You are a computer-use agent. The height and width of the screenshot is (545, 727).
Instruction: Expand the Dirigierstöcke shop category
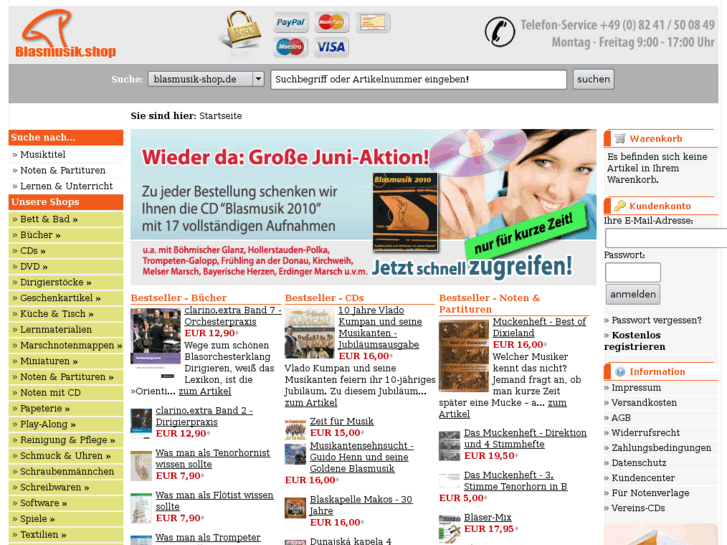pos(66,282)
